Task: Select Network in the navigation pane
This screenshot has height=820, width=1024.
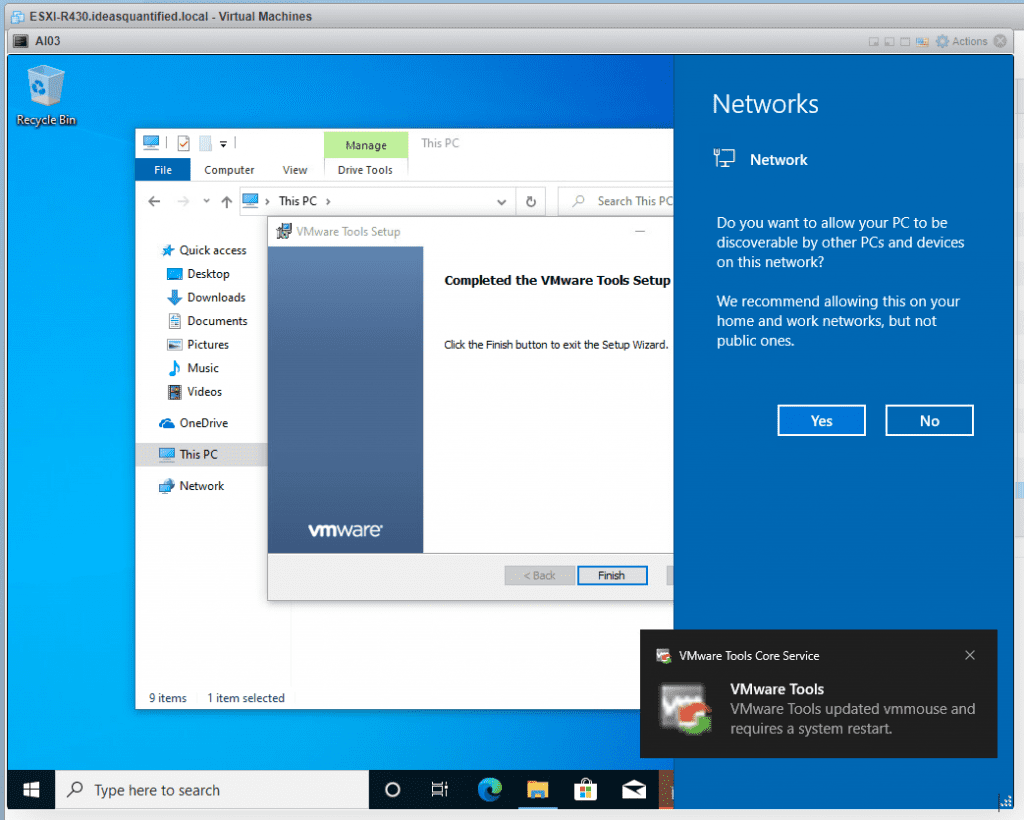Action: (191, 485)
